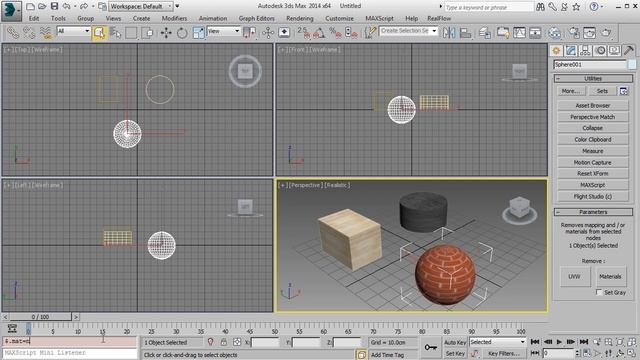Open the selection filter All dropdown
This screenshot has width=640, height=360.
click(73, 31)
